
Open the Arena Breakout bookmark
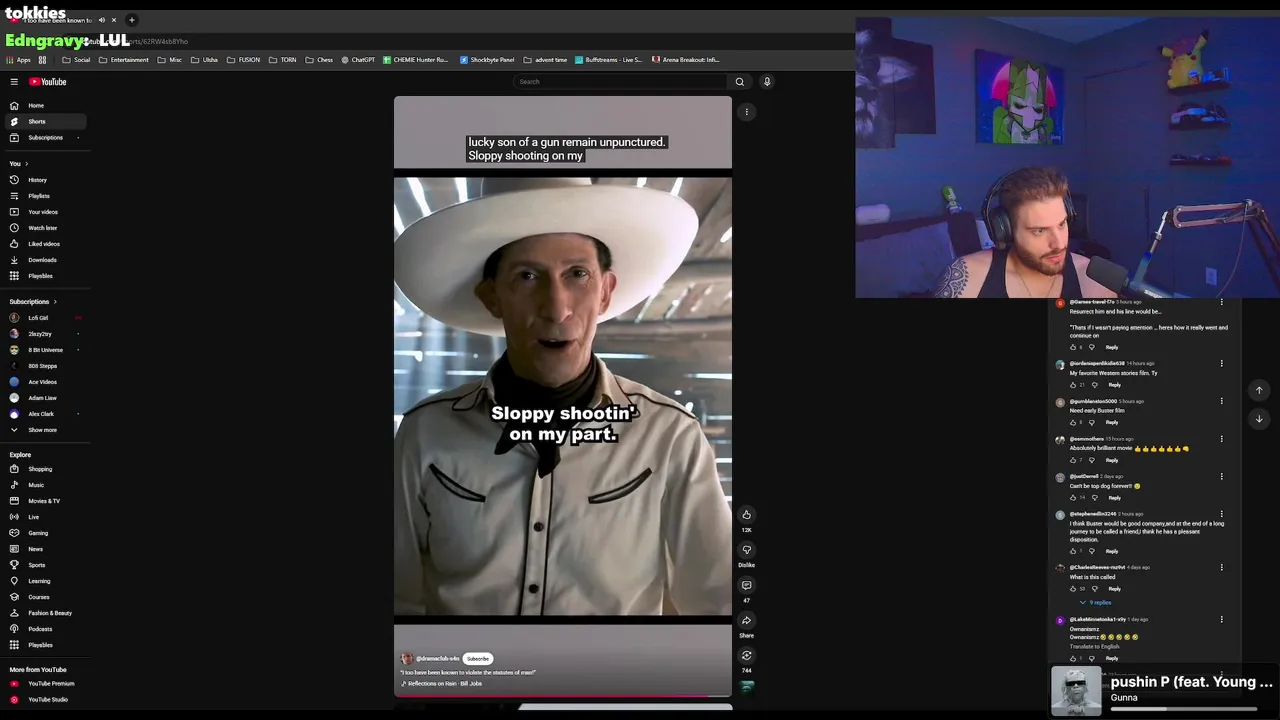686,60
